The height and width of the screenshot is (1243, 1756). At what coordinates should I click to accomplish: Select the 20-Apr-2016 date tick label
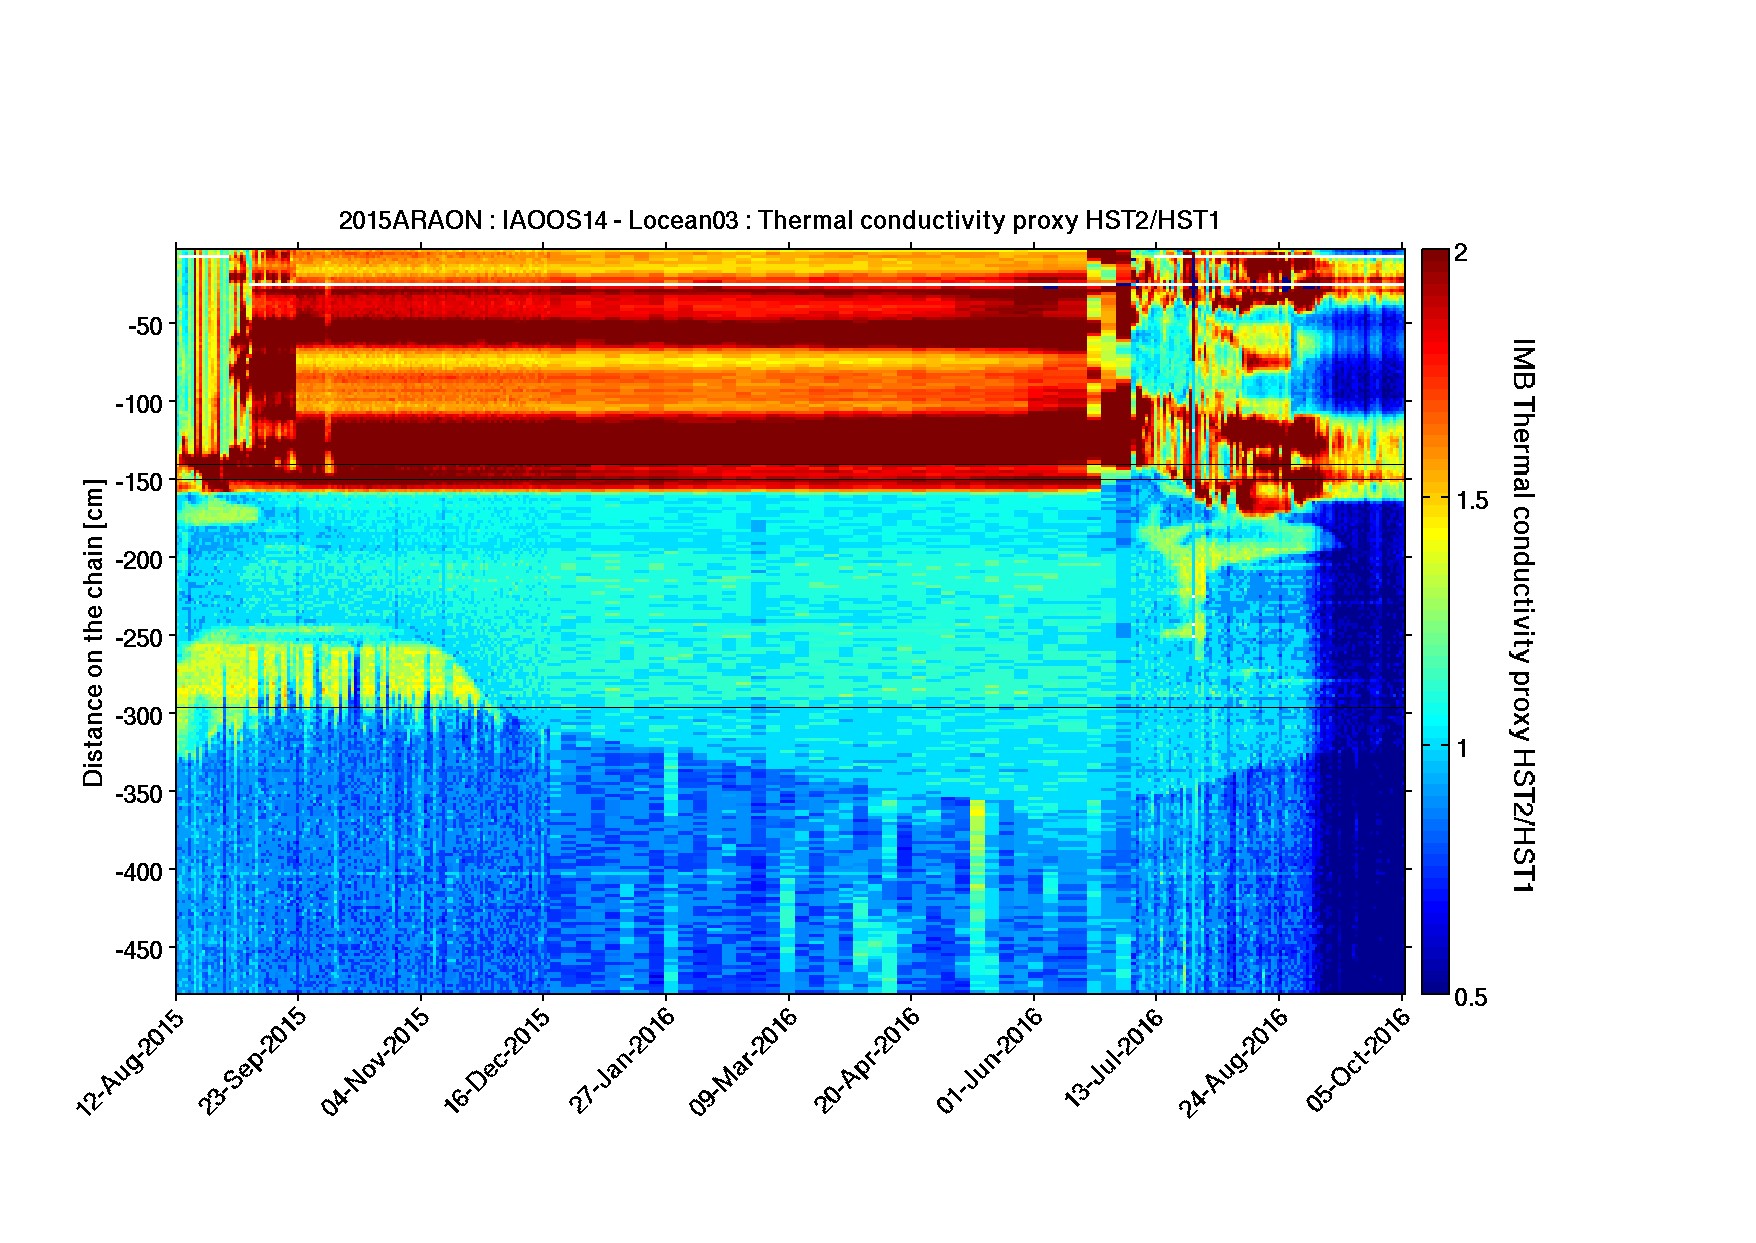point(866,1062)
